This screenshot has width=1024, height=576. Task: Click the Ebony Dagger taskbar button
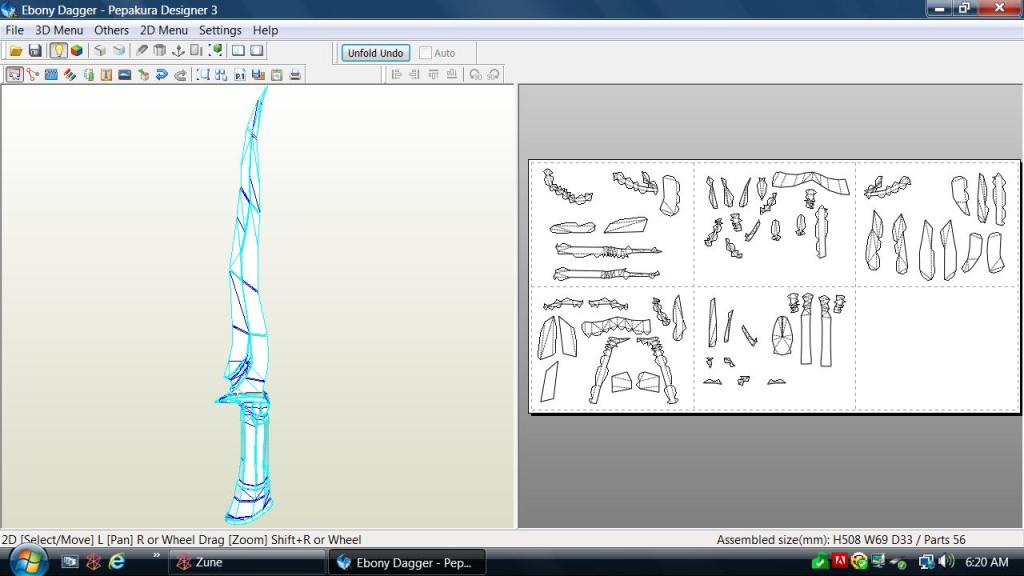(407, 562)
